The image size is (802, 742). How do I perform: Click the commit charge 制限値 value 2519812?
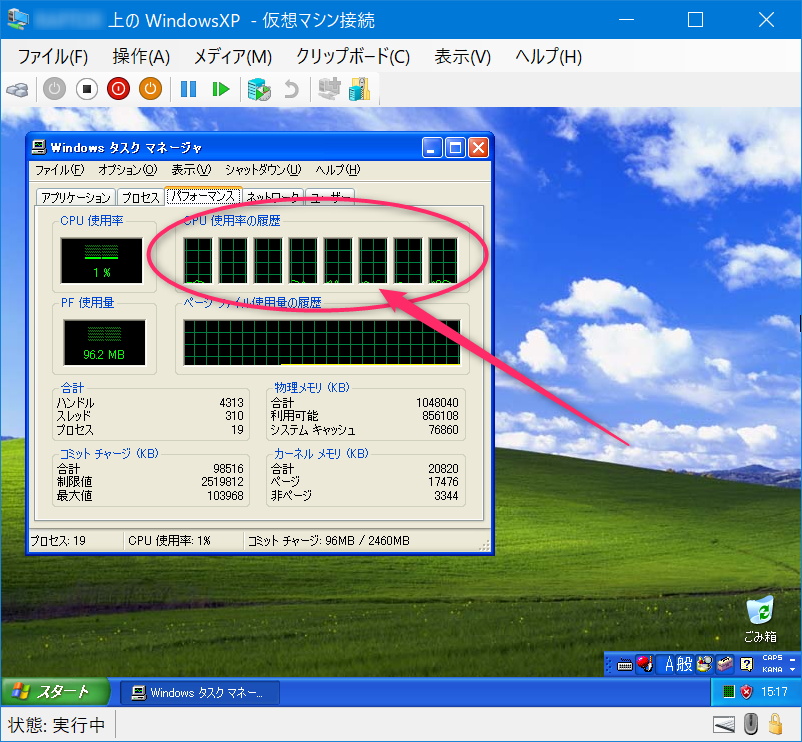coord(222,482)
